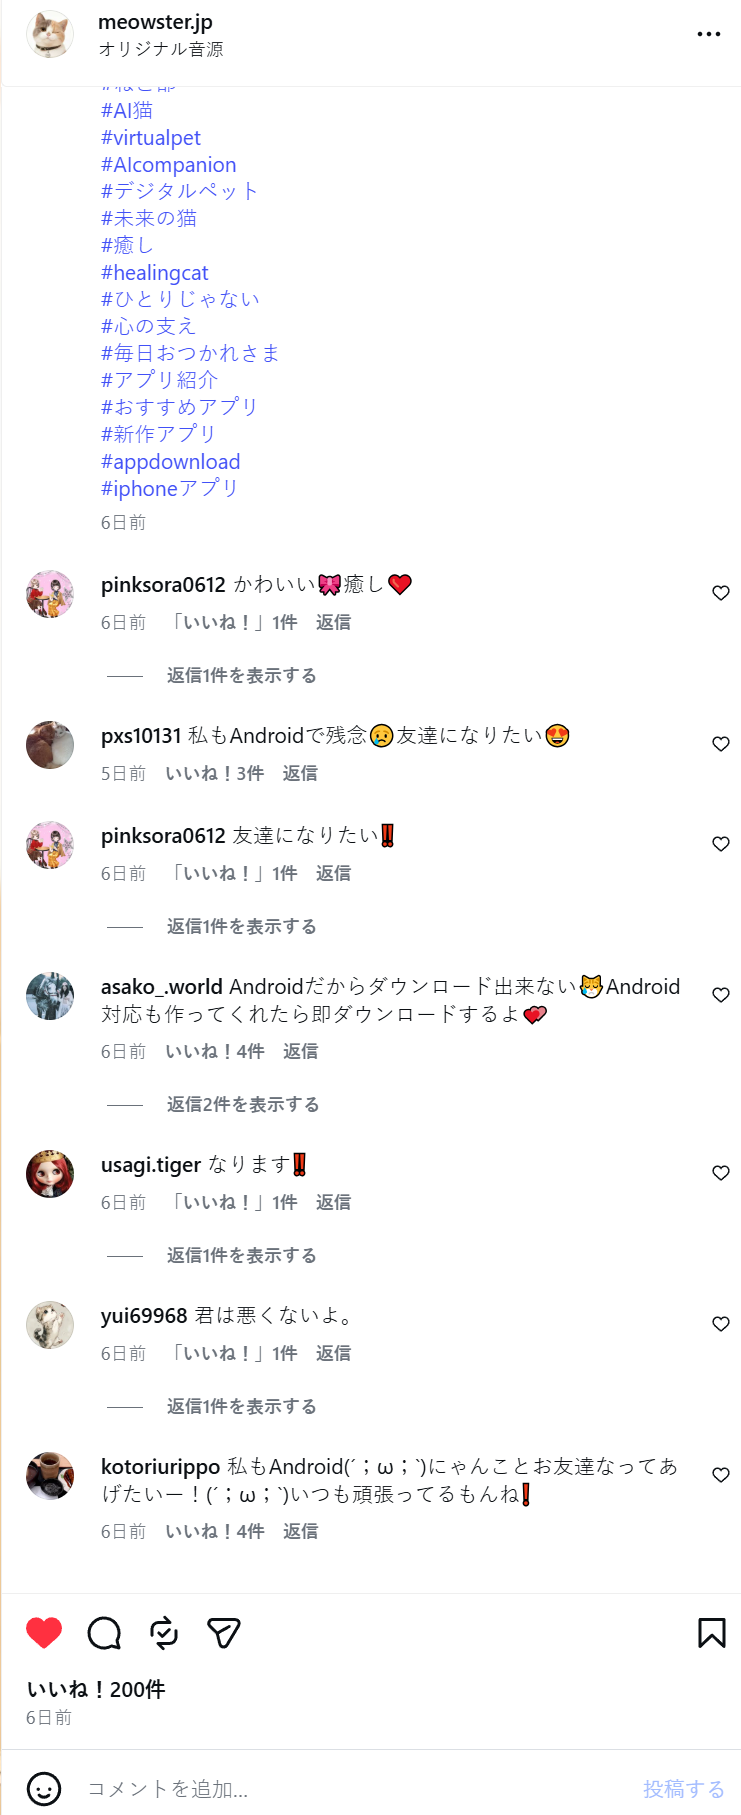Screen dimensions: 741x1815
Task: Open #virtualpet hashtag link
Action: 151,137
